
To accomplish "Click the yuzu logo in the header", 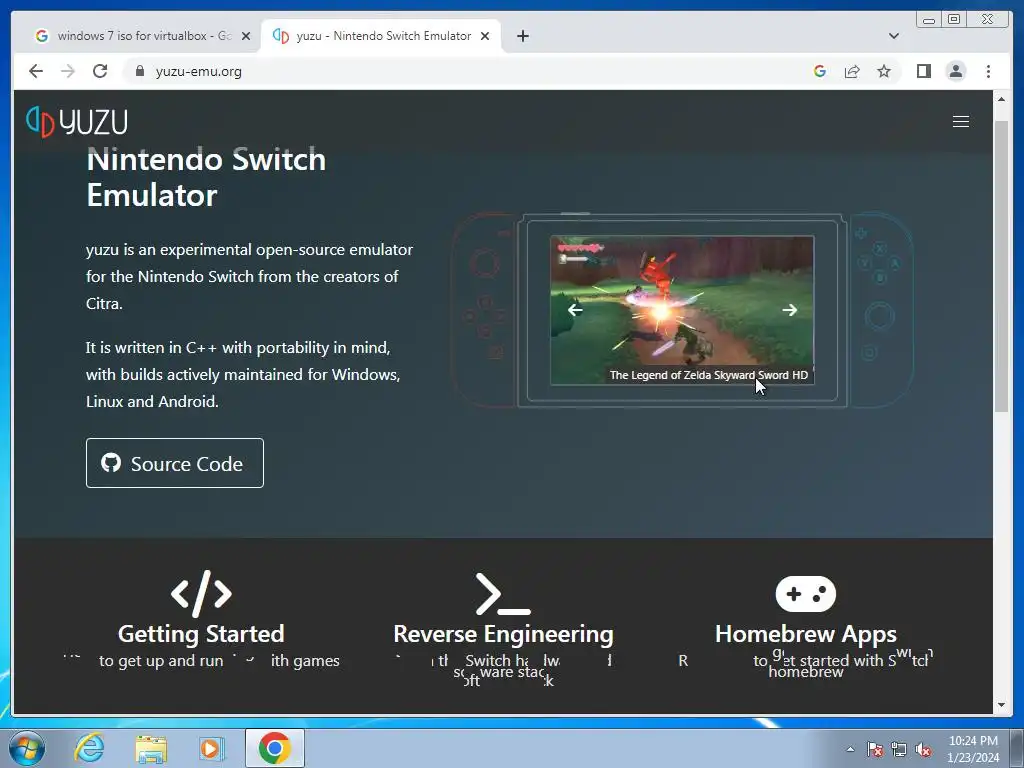I will tap(77, 122).
